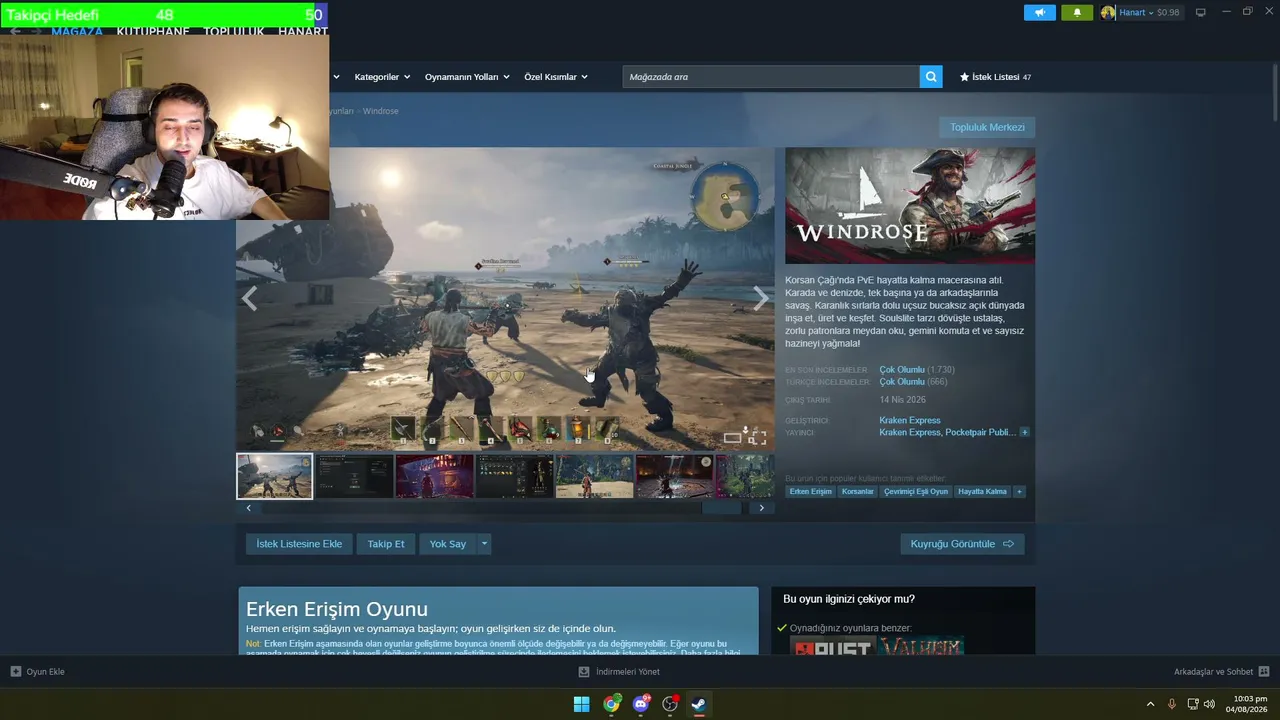Select the Korsanlar tag

coord(858,492)
